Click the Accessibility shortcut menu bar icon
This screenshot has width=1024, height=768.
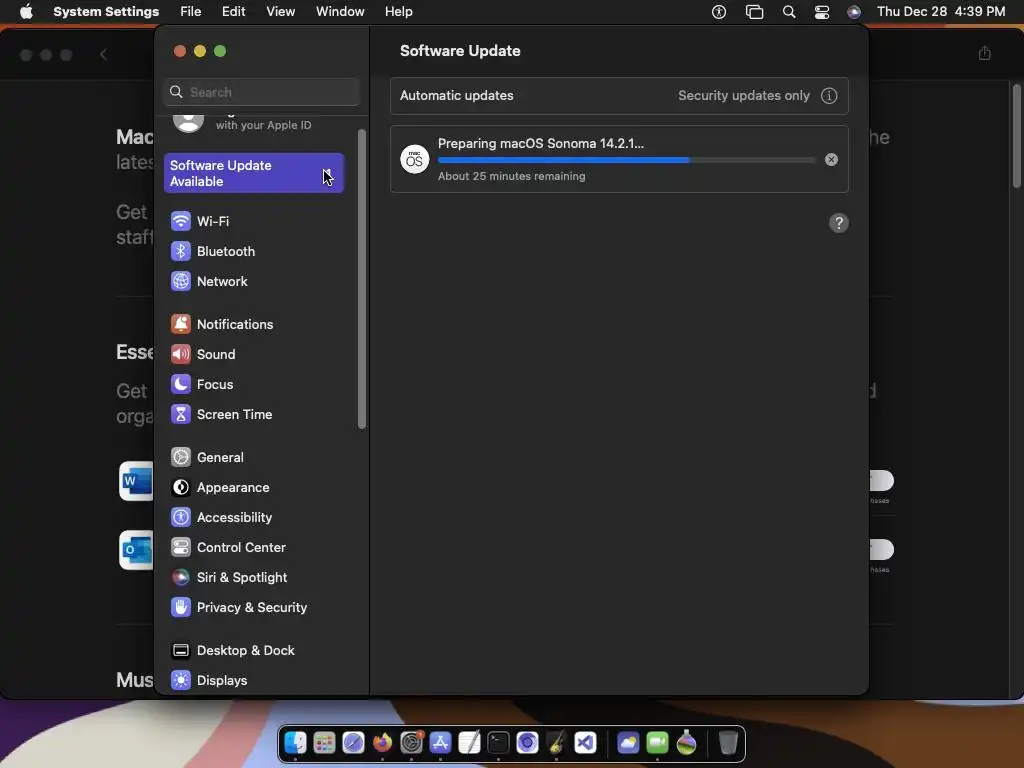pyautogui.click(x=719, y=12)
